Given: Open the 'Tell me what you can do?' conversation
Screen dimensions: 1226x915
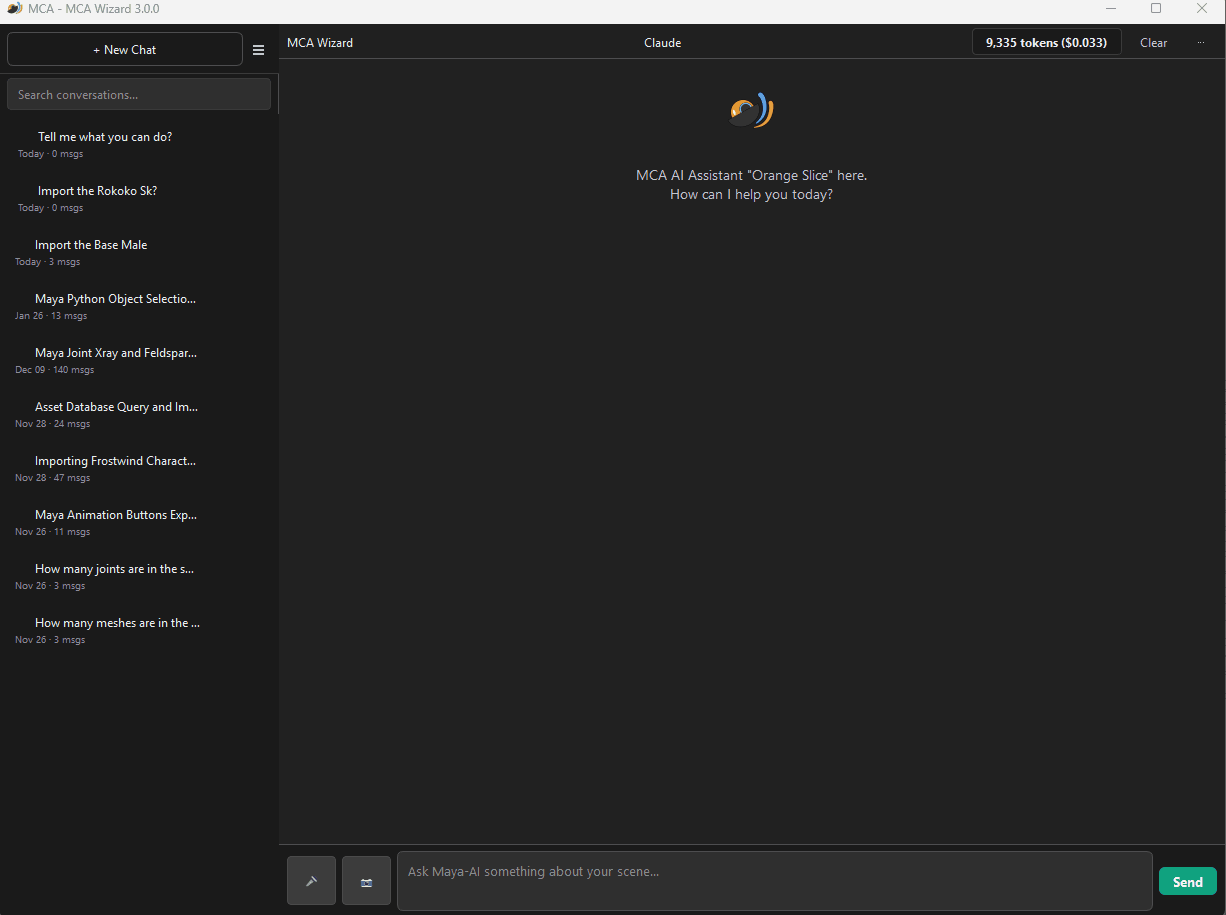Looking at the screenshot, I should (x=139, y=145).
